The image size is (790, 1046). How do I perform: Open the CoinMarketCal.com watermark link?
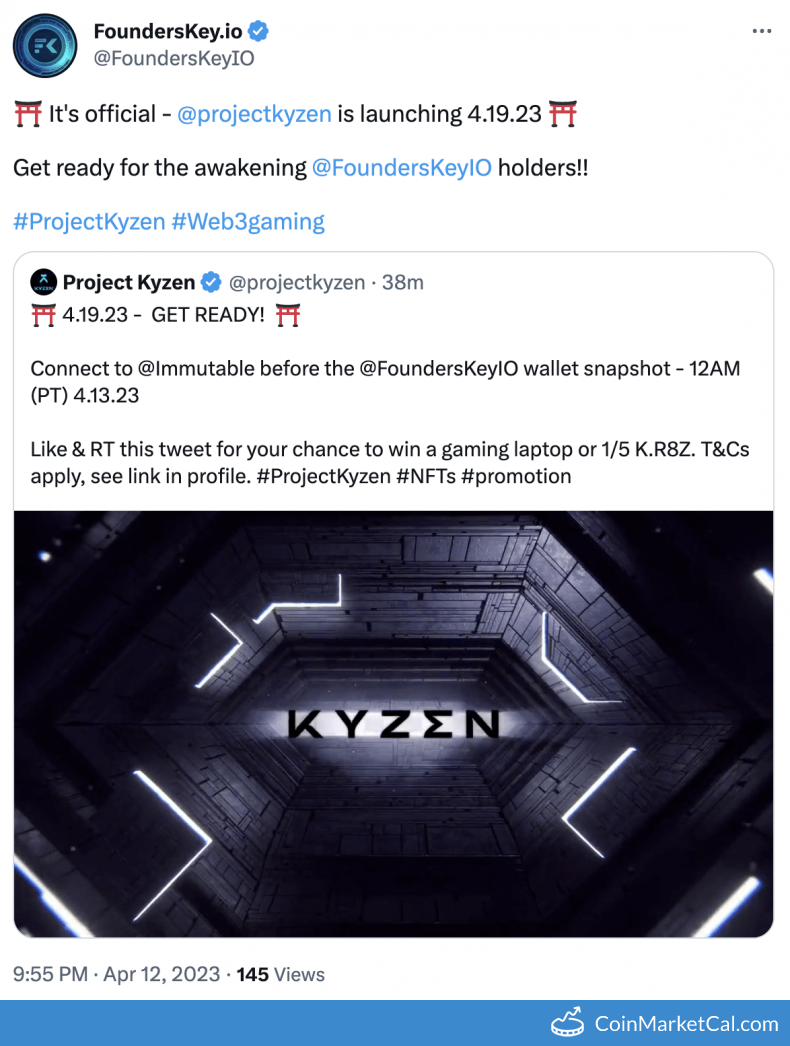pyautogui.click(x=686, y=1023)
